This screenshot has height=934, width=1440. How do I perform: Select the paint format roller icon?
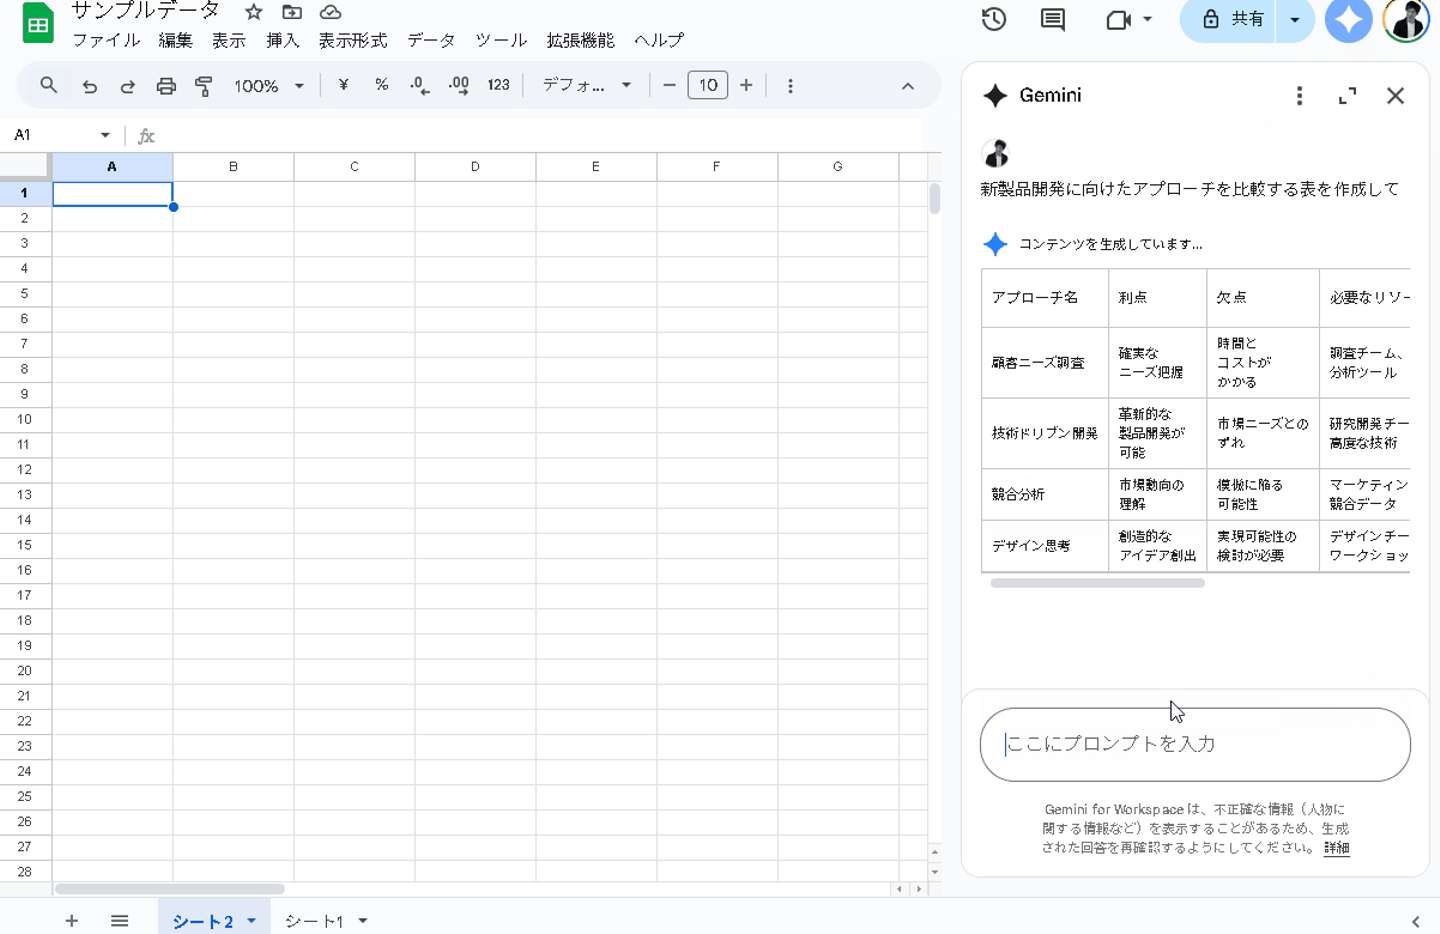tap(204, 86)
